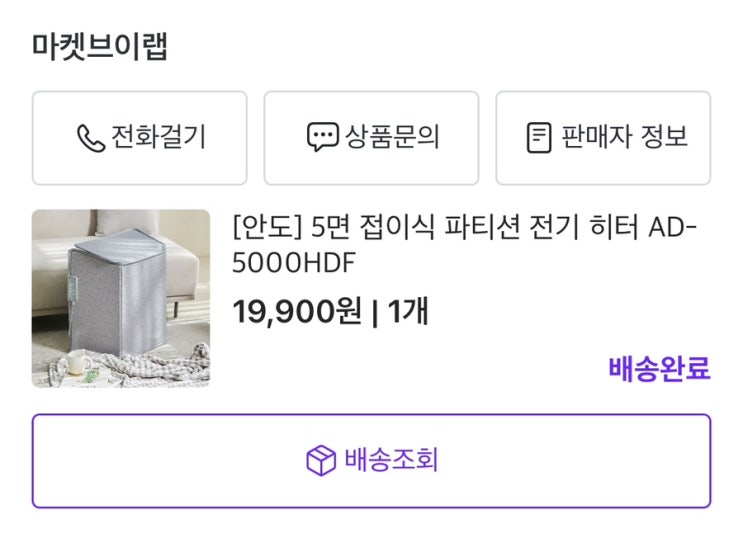This screenshot has width=743, height=533.
Task: Click the speech bubble inquiry icon
Action: click(x=323, y=137)
